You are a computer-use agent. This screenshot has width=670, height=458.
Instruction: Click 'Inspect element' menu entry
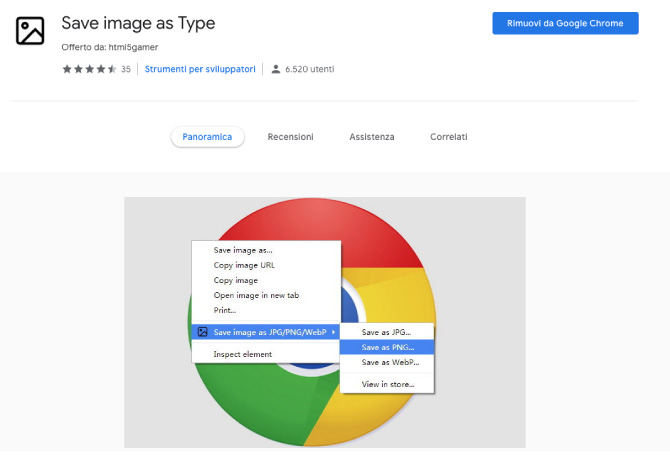point(266,354)
